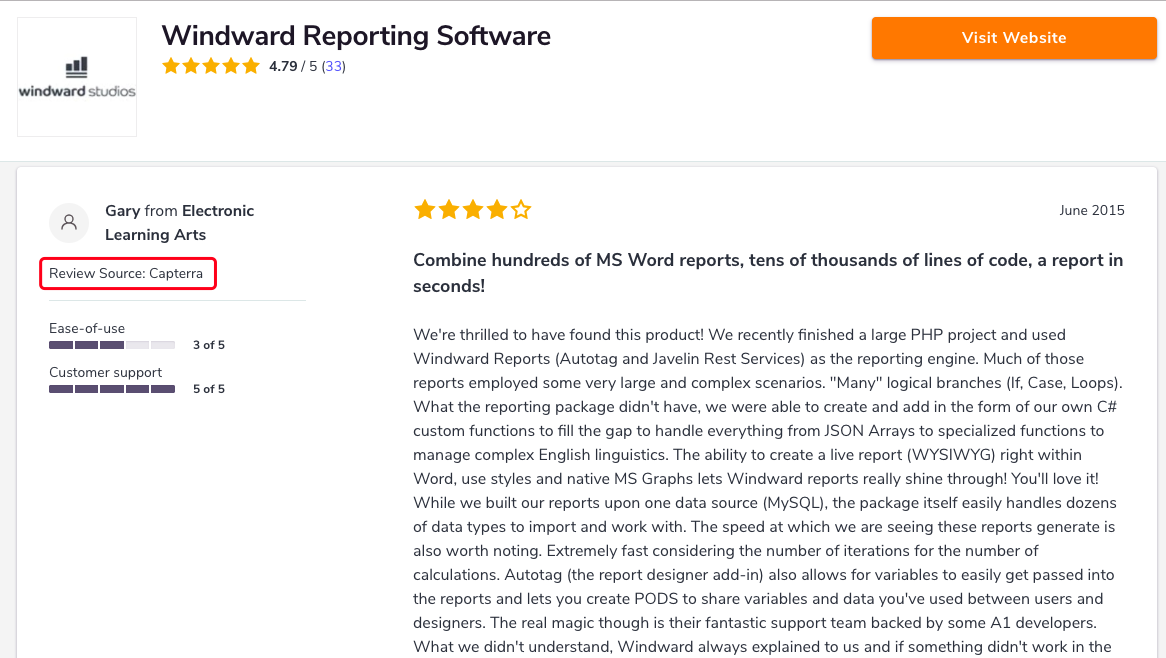The height and width of the screenshot is (658, 1166).
Task: Click the header five-star rating icons
Action: 211,67
